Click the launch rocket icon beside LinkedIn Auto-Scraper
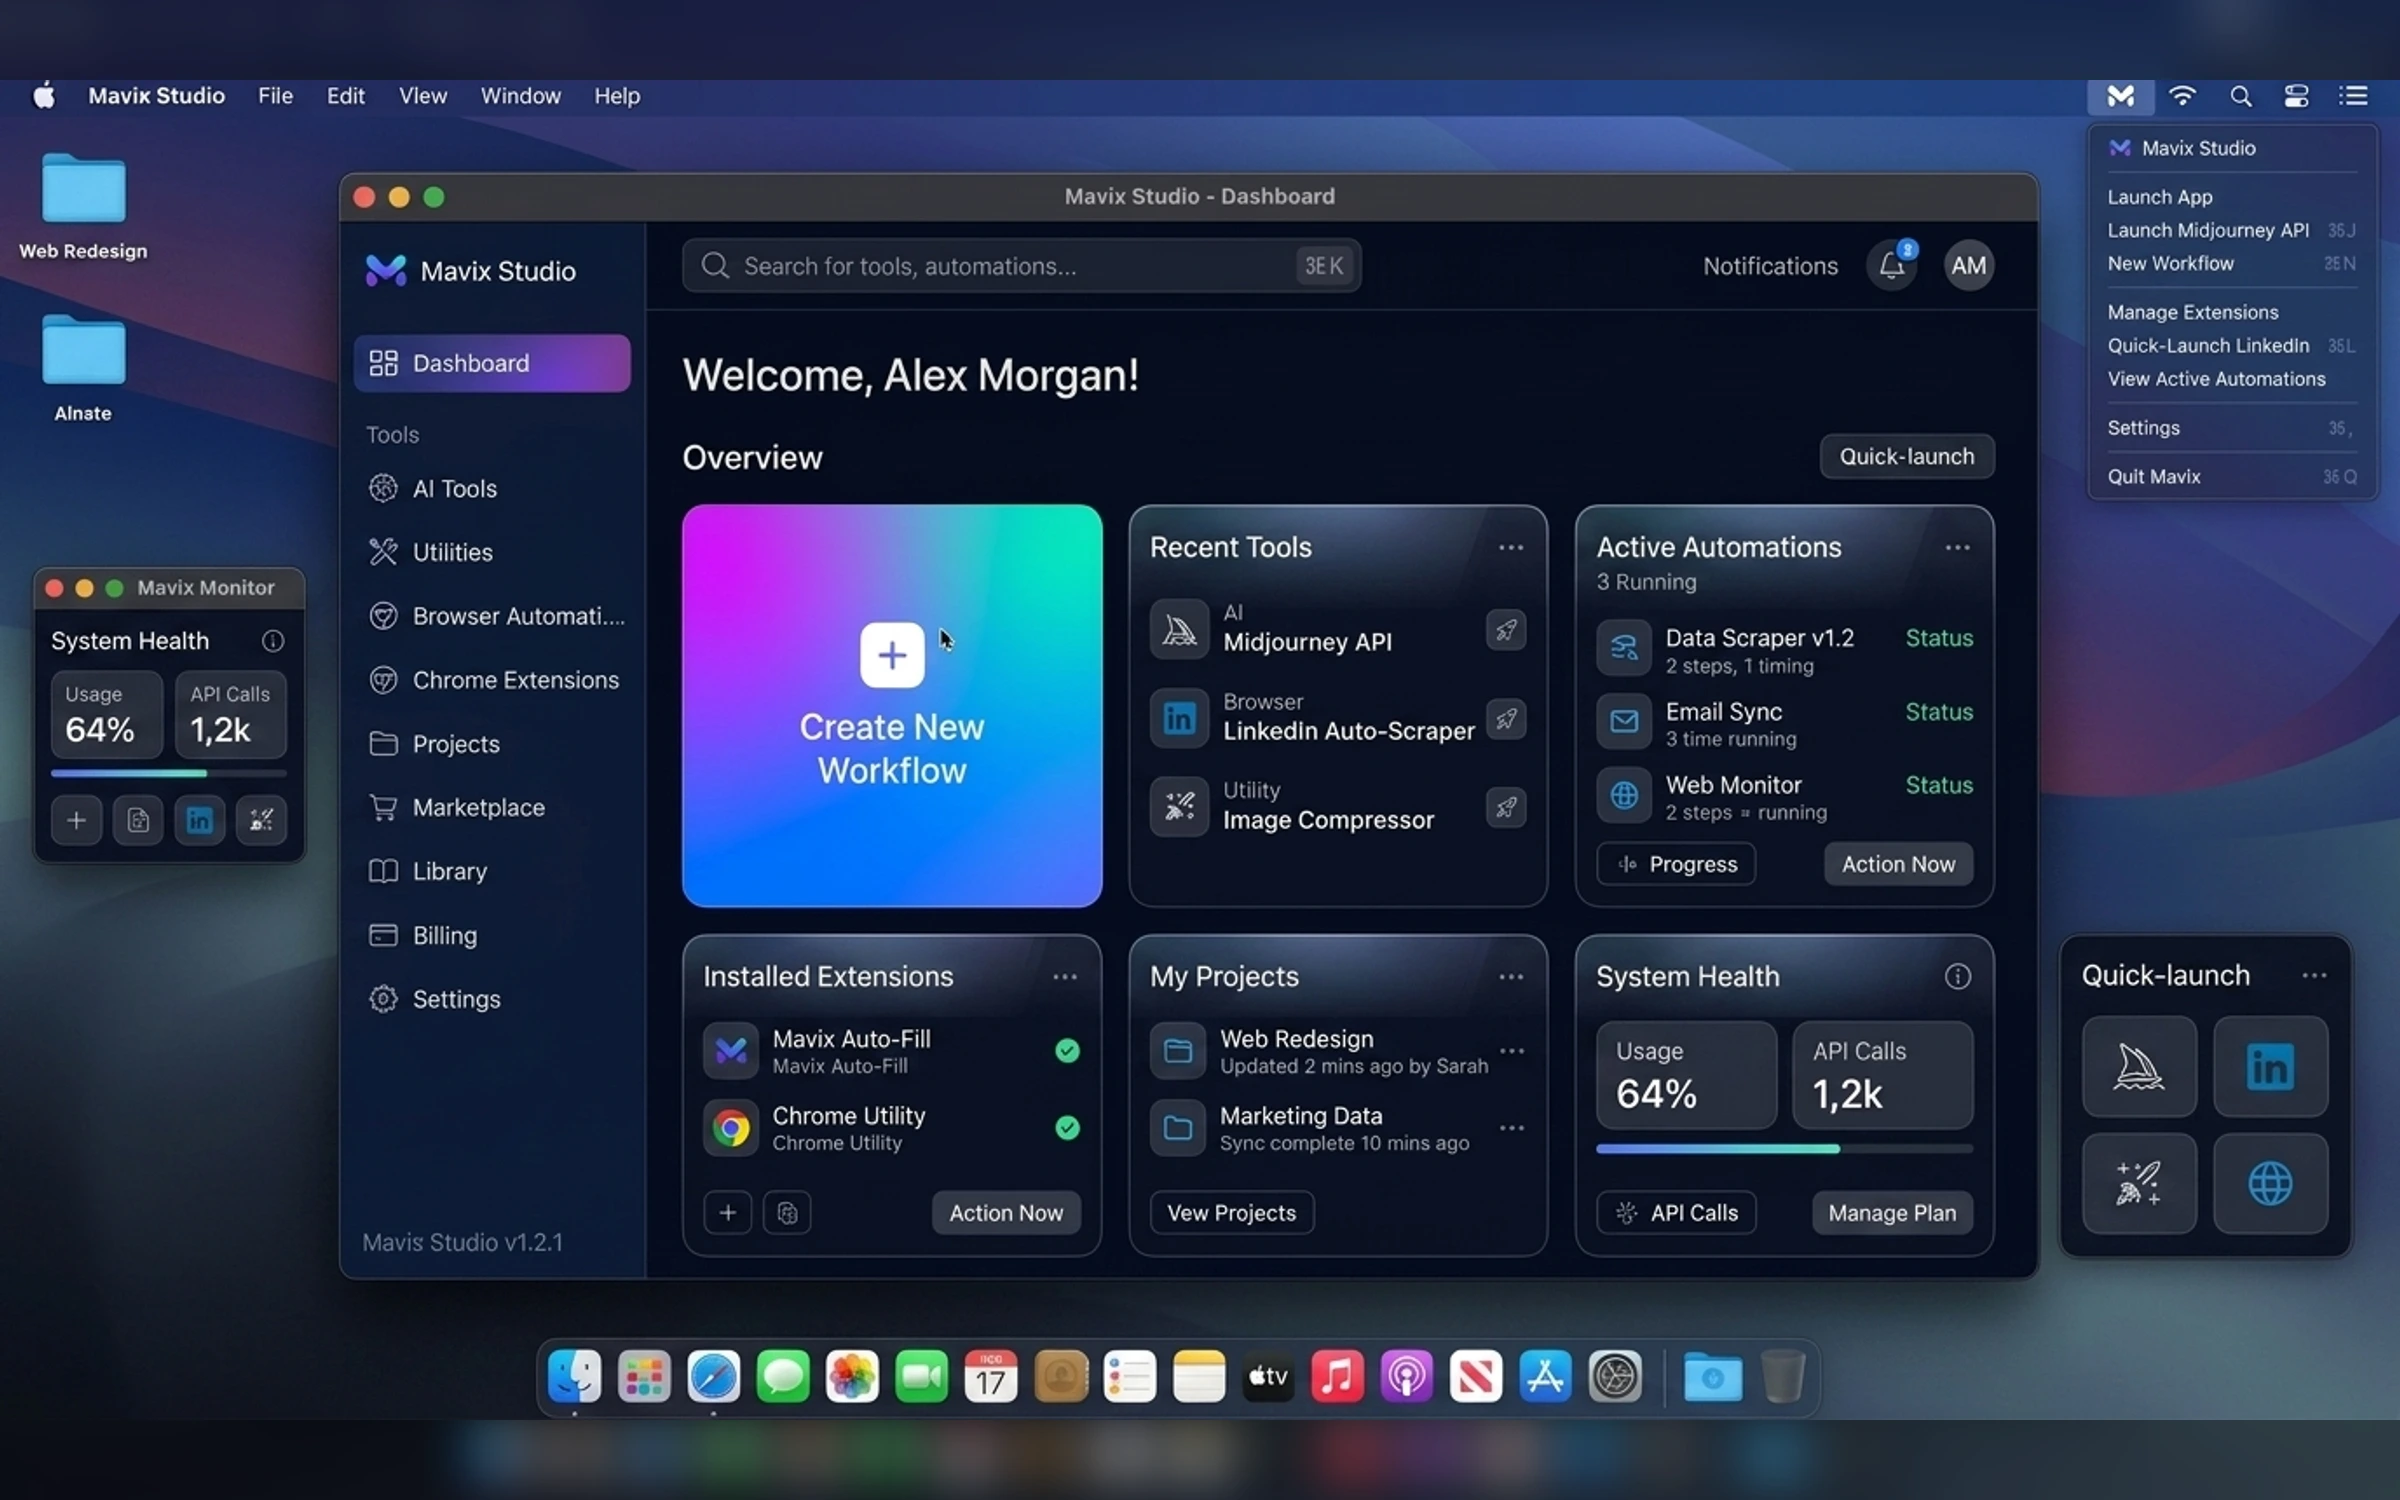Viewport: 2400px width, 1500px height. click(x=1505, y=719)
